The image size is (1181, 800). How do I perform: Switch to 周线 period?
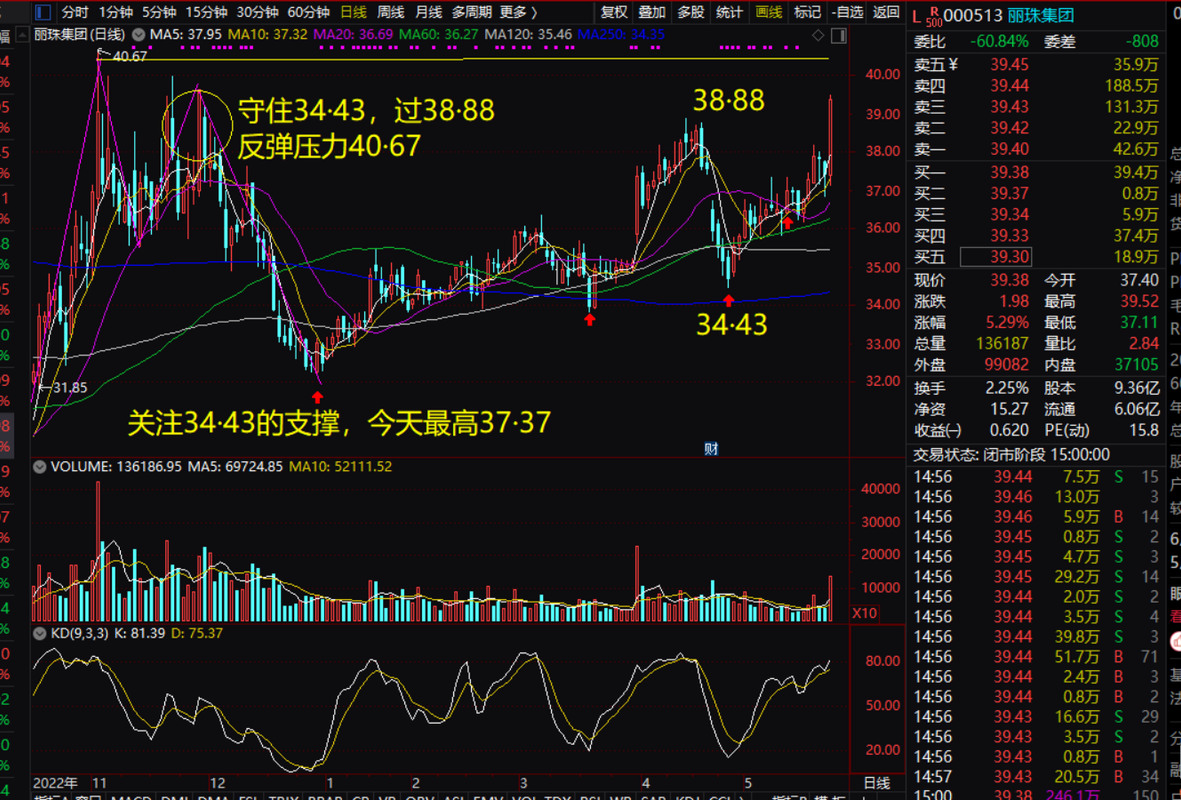coord(391,12)
